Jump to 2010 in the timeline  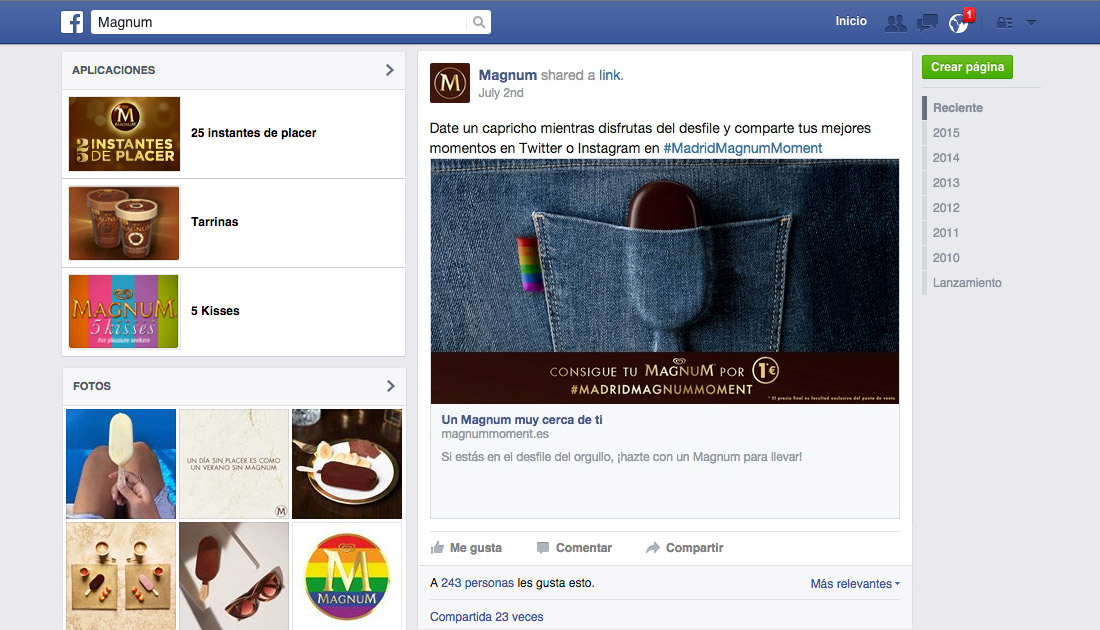(x=946, y=258)
